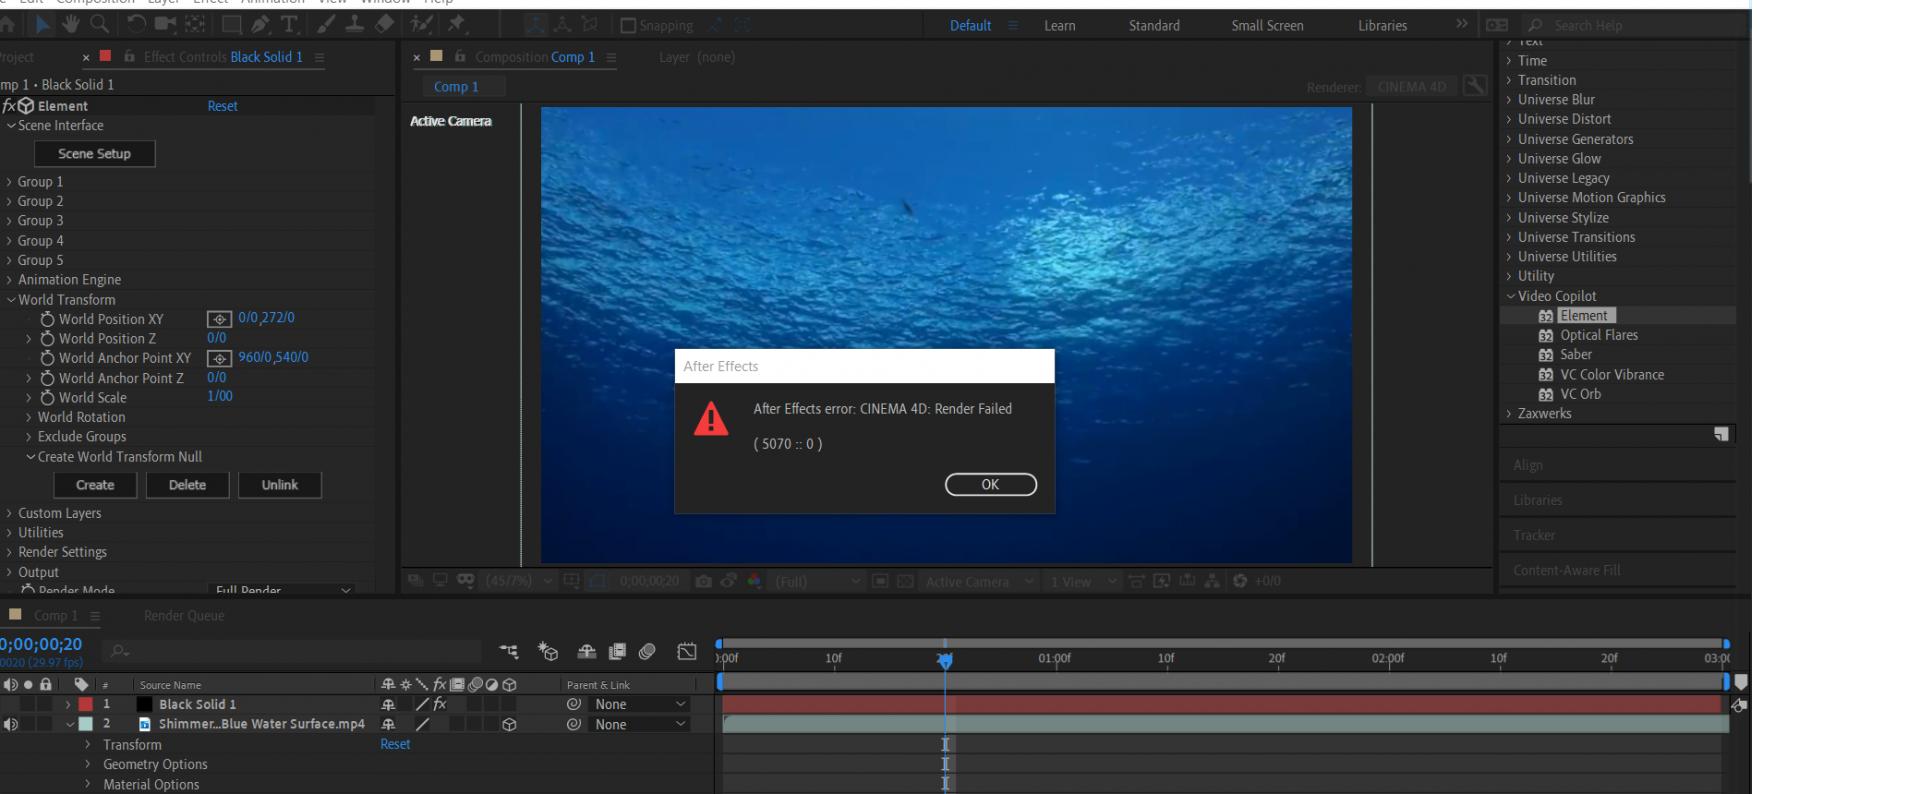Open the Render Queue tab
Image resolution: width=1920 pixels, height=794 pixels.
click(x=184, y=616)
